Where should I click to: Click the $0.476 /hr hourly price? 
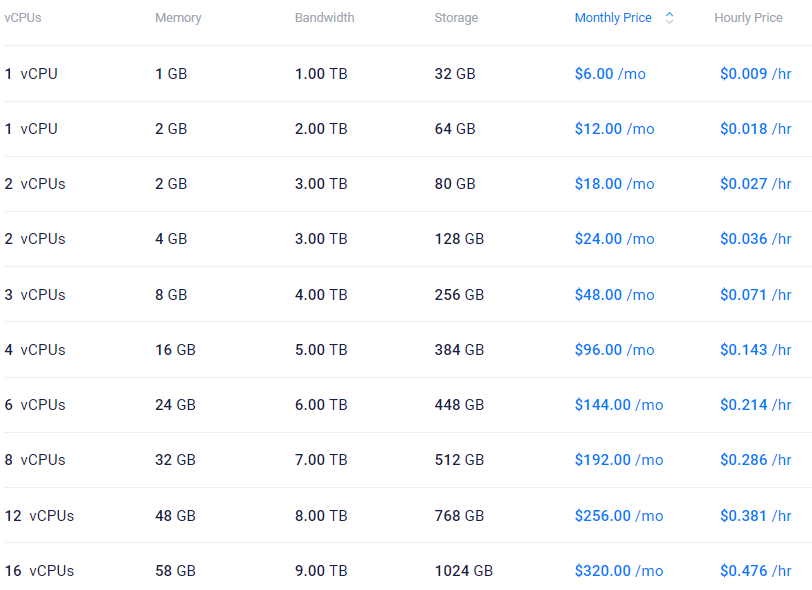(755, 571)
